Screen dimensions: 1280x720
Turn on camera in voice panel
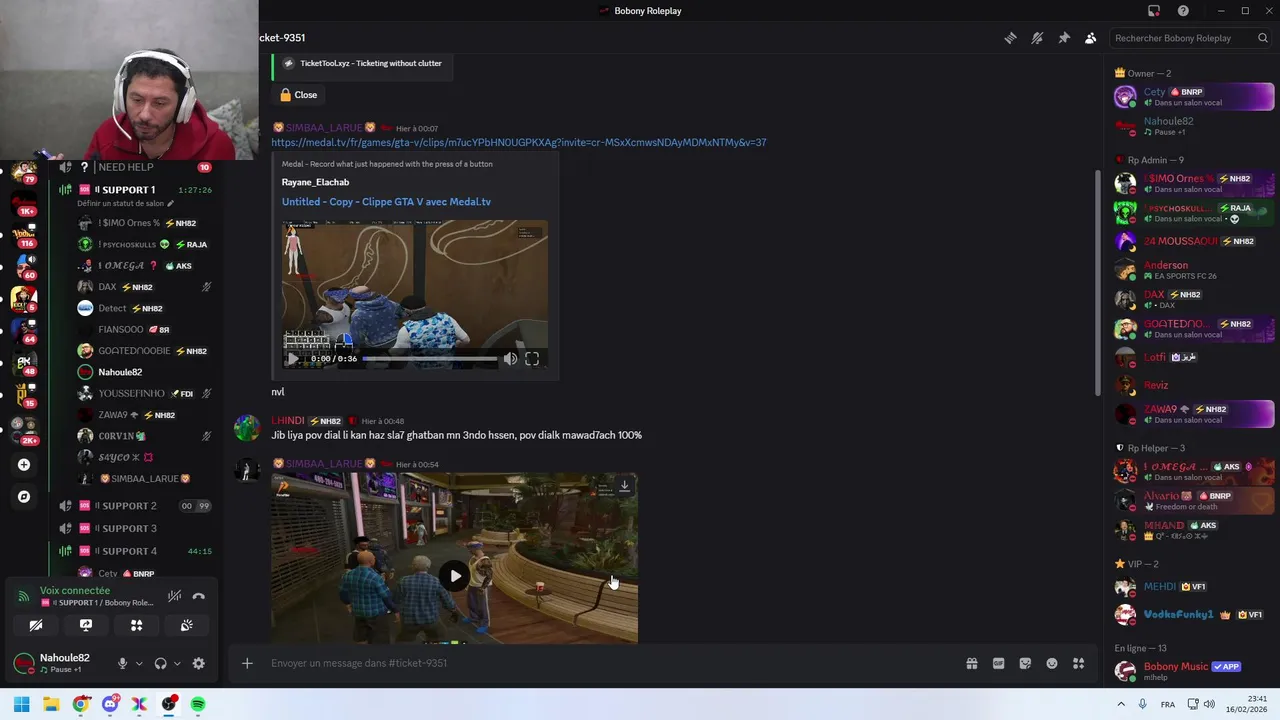click(35, 626)
